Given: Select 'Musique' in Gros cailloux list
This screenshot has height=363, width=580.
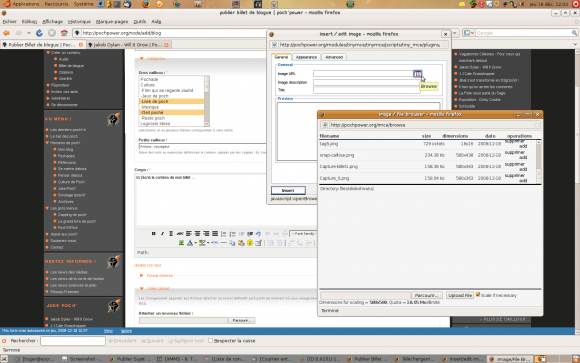Looking at the screenshot, I should [150, 107].
